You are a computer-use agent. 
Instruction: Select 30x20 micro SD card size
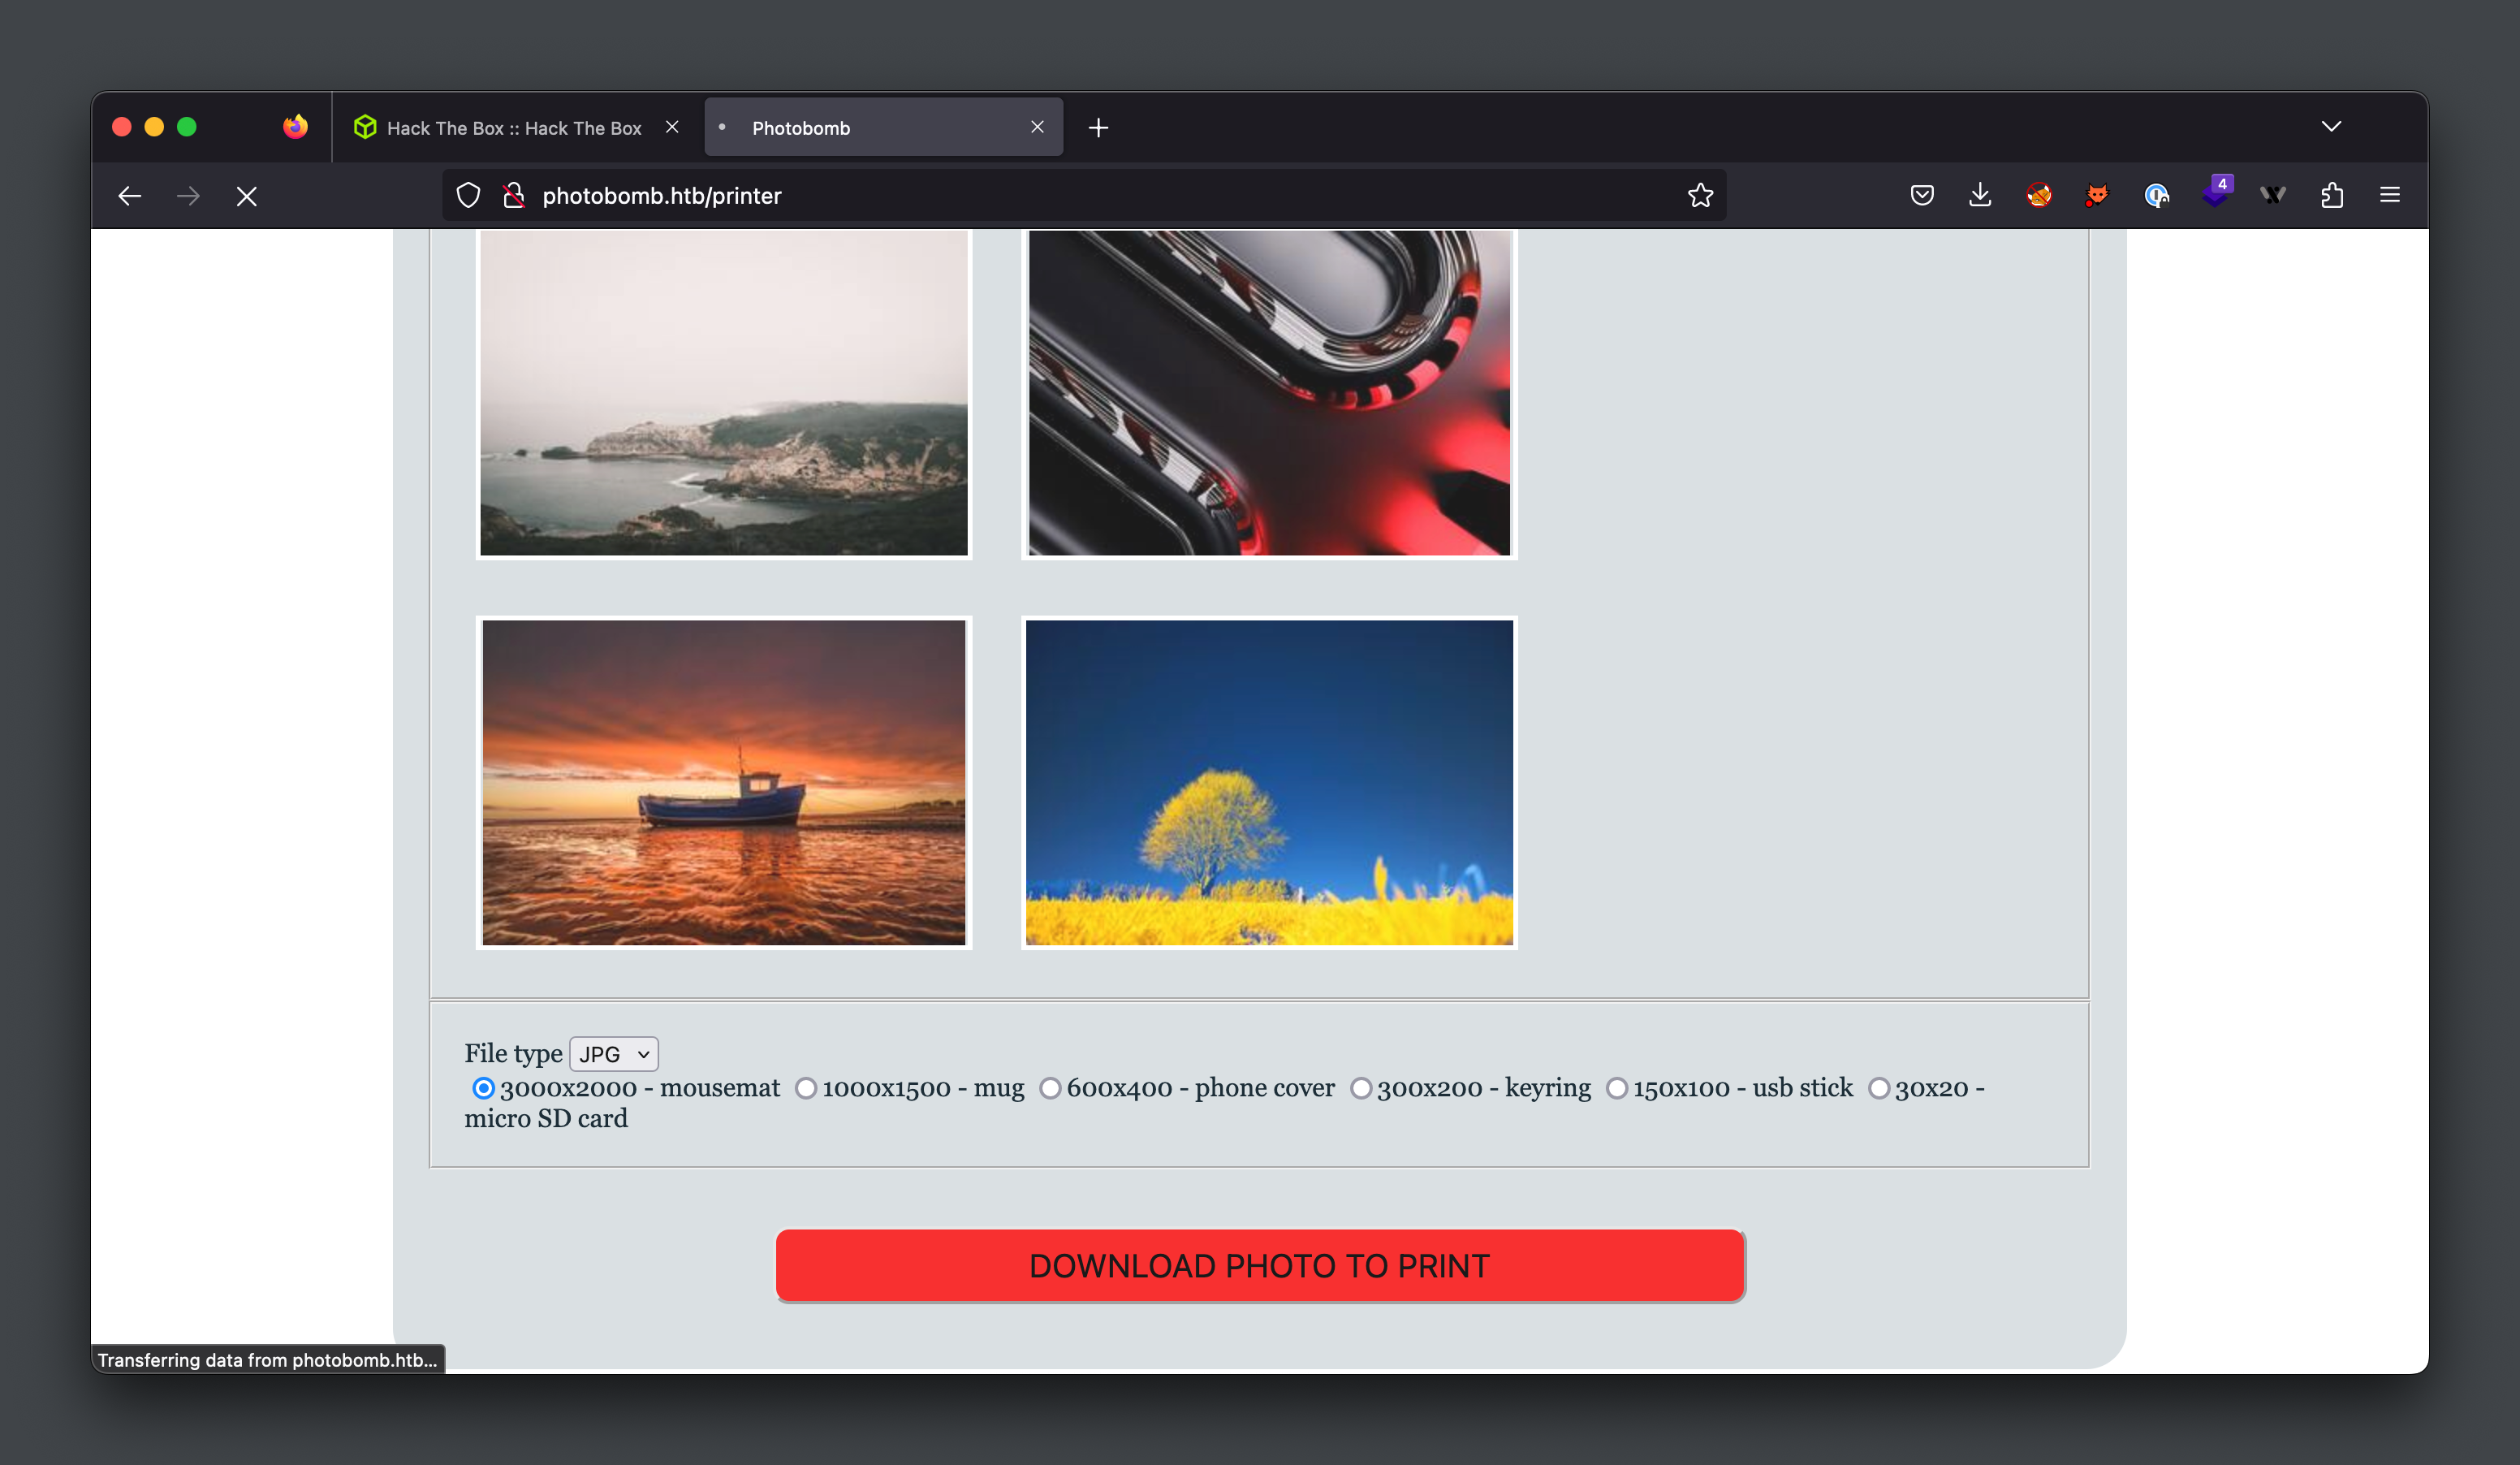point(1879,1087)
